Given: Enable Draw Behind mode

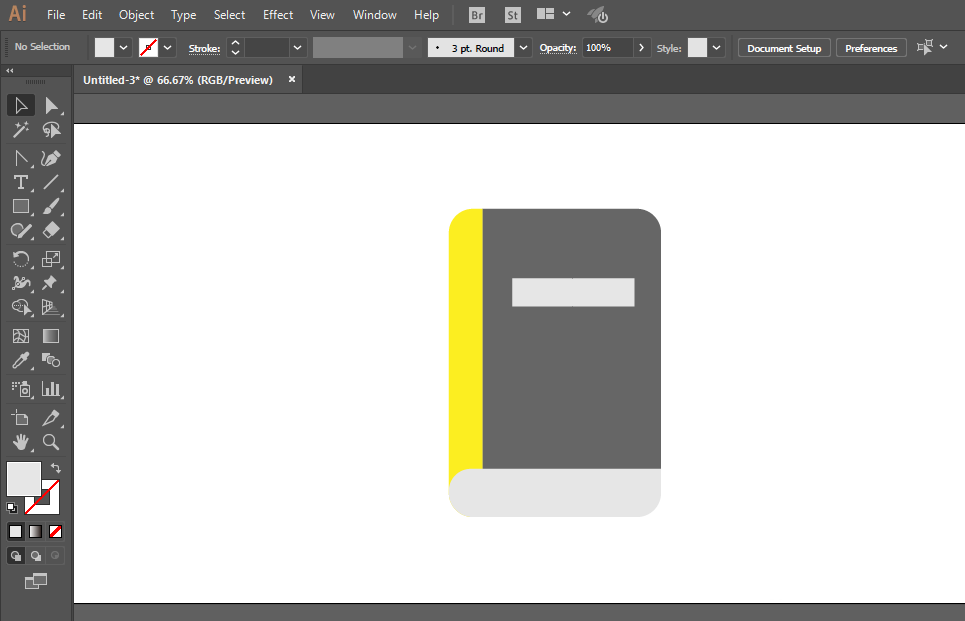Looking at the screenshot, I should pos(36,556).
